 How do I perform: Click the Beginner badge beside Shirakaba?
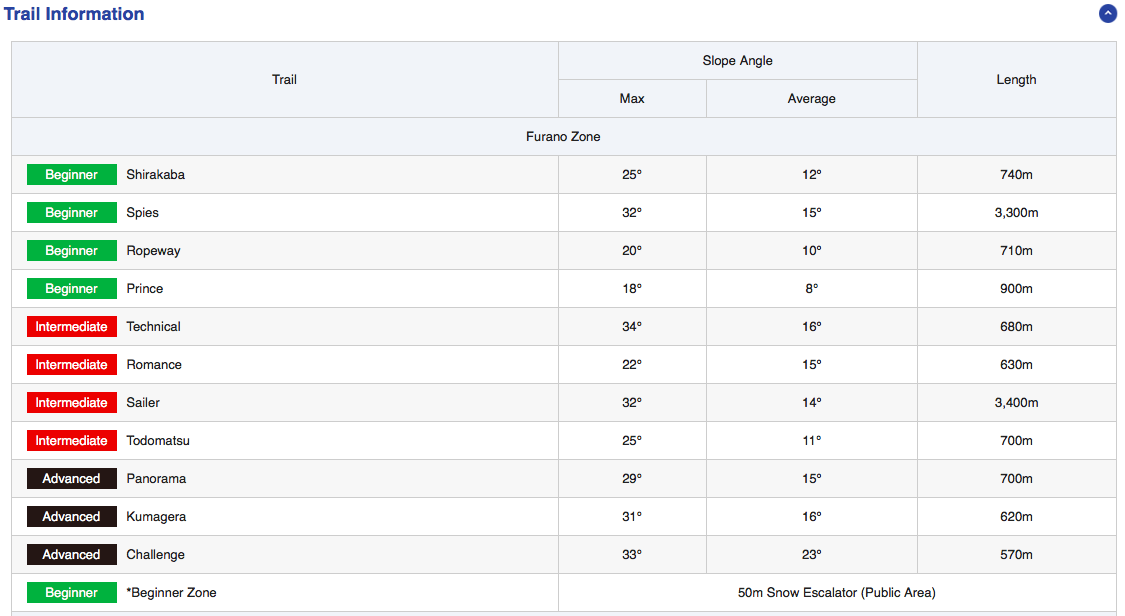72,175
